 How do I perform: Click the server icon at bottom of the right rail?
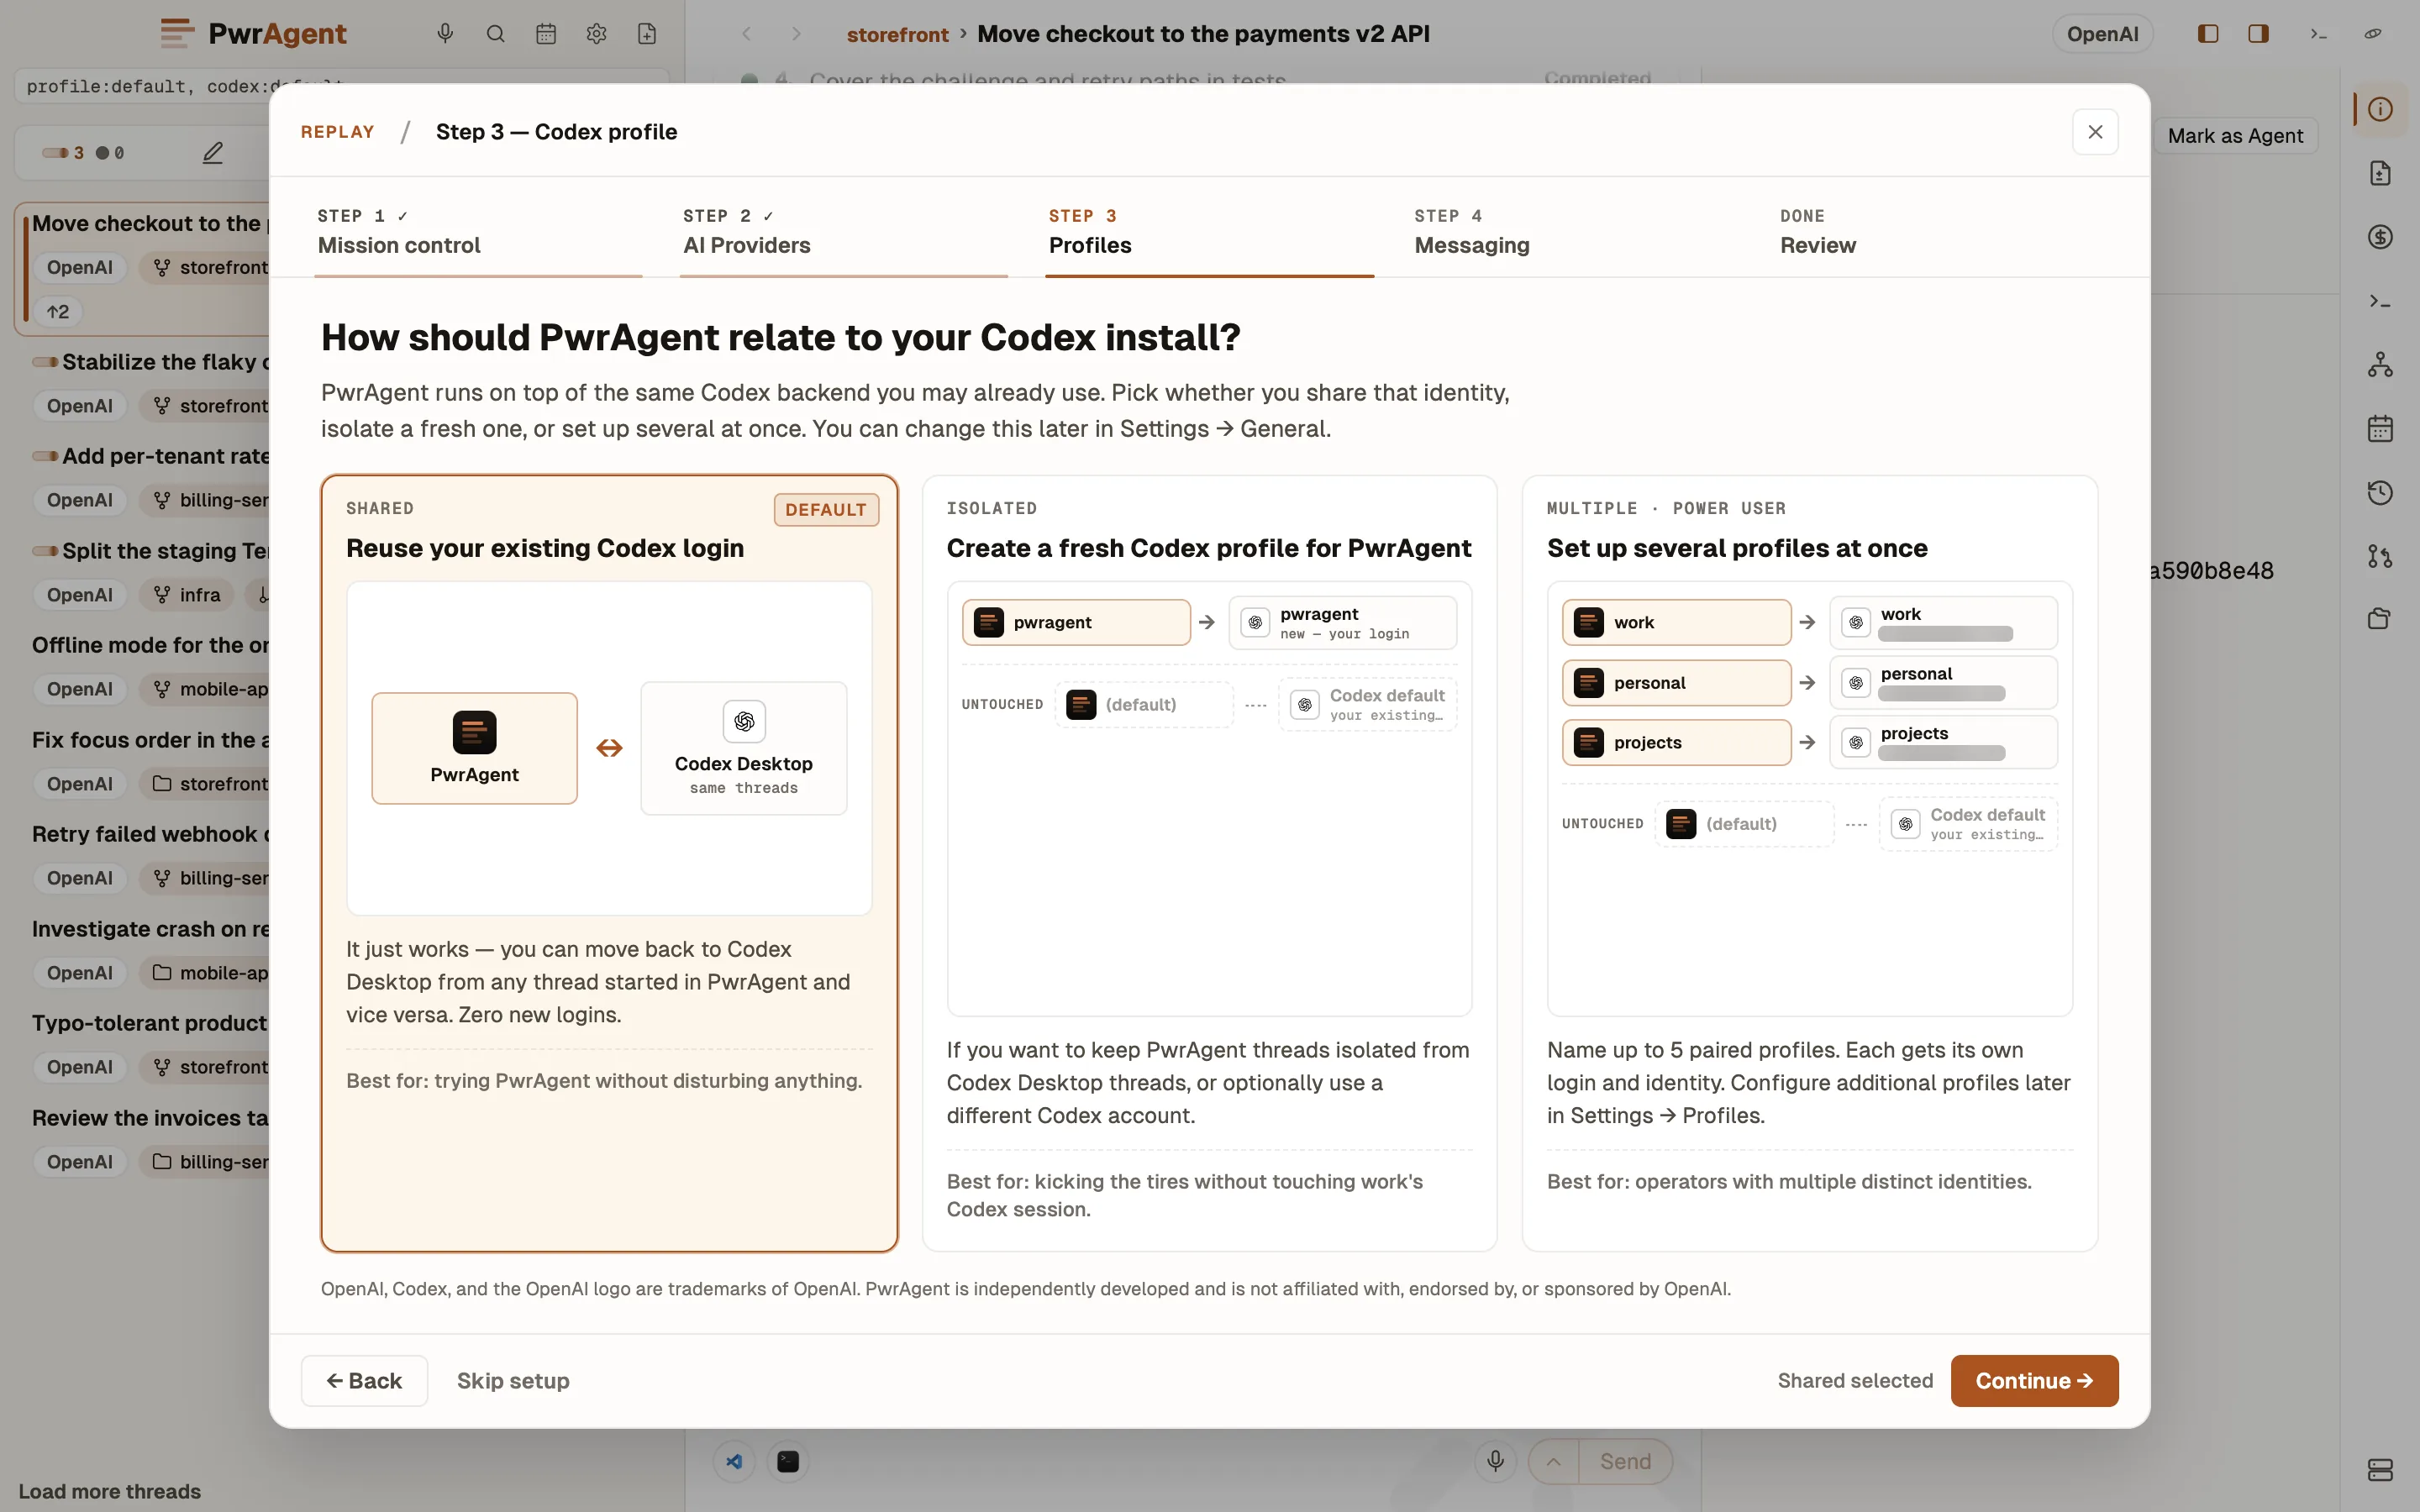coord(2380,1469)
